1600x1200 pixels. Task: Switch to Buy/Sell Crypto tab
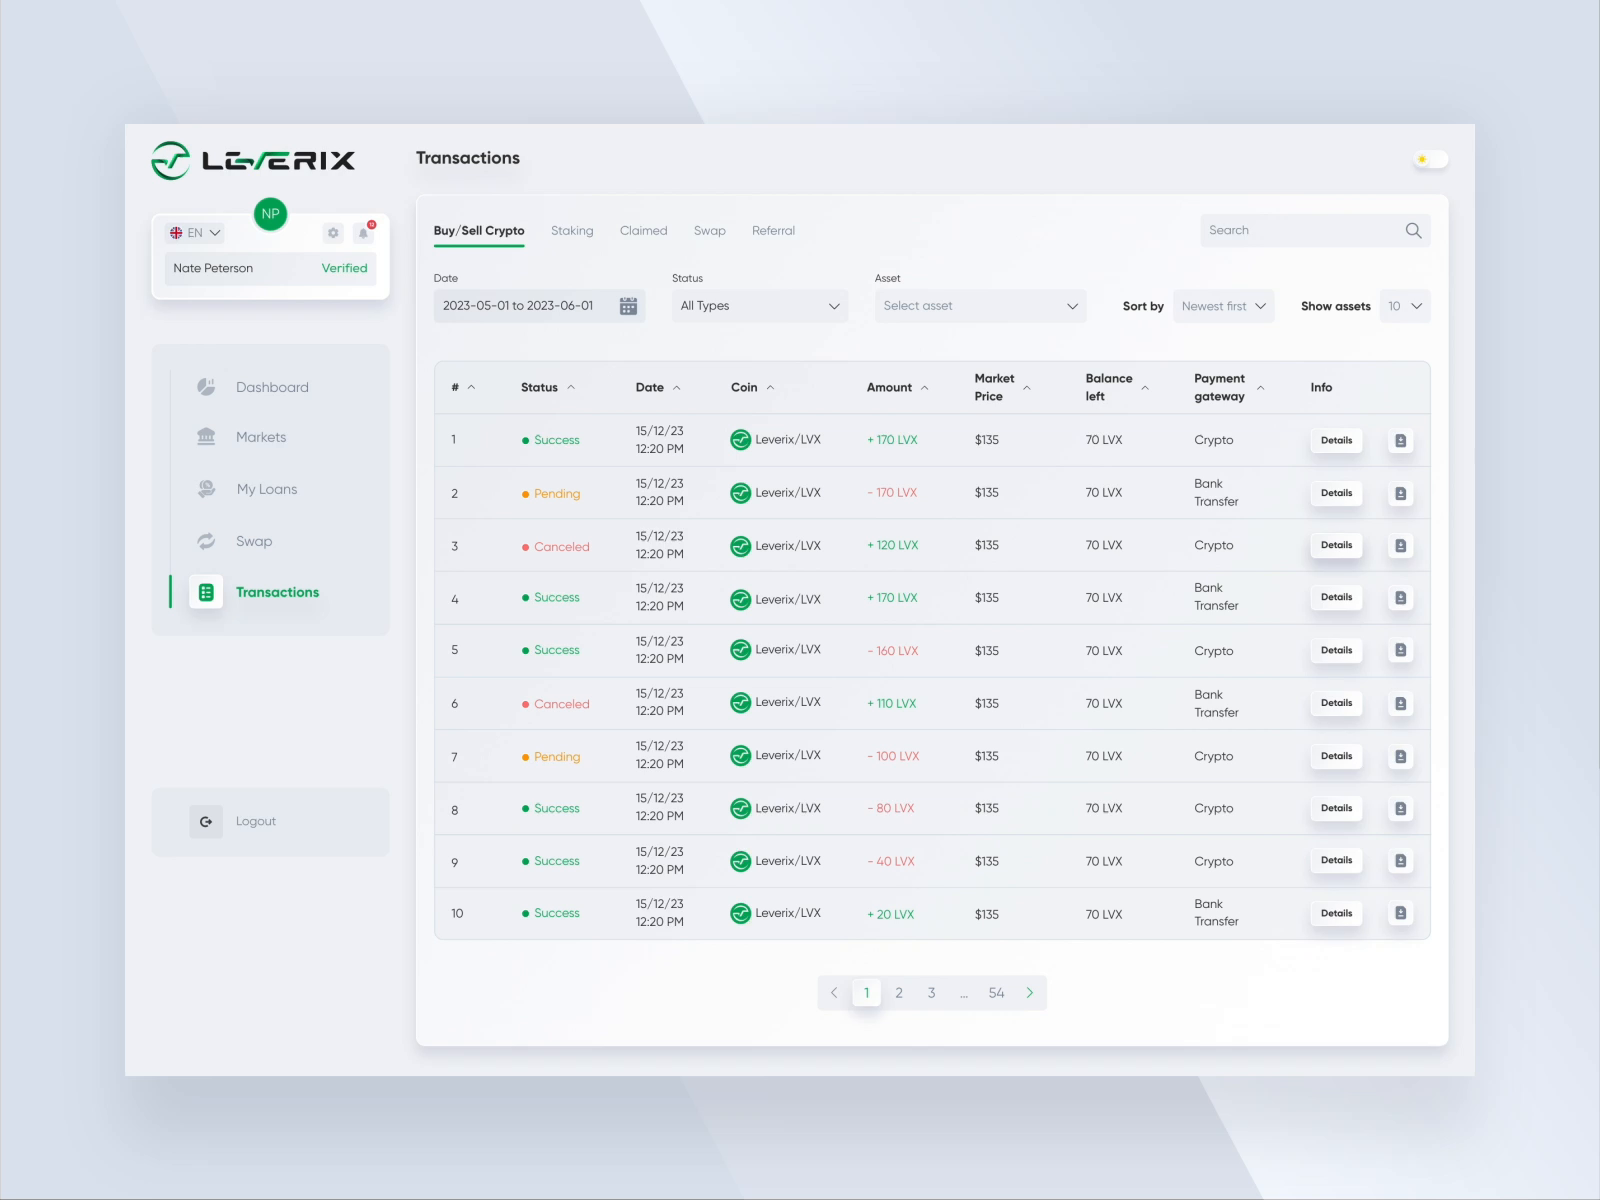[x=479, y=231]
